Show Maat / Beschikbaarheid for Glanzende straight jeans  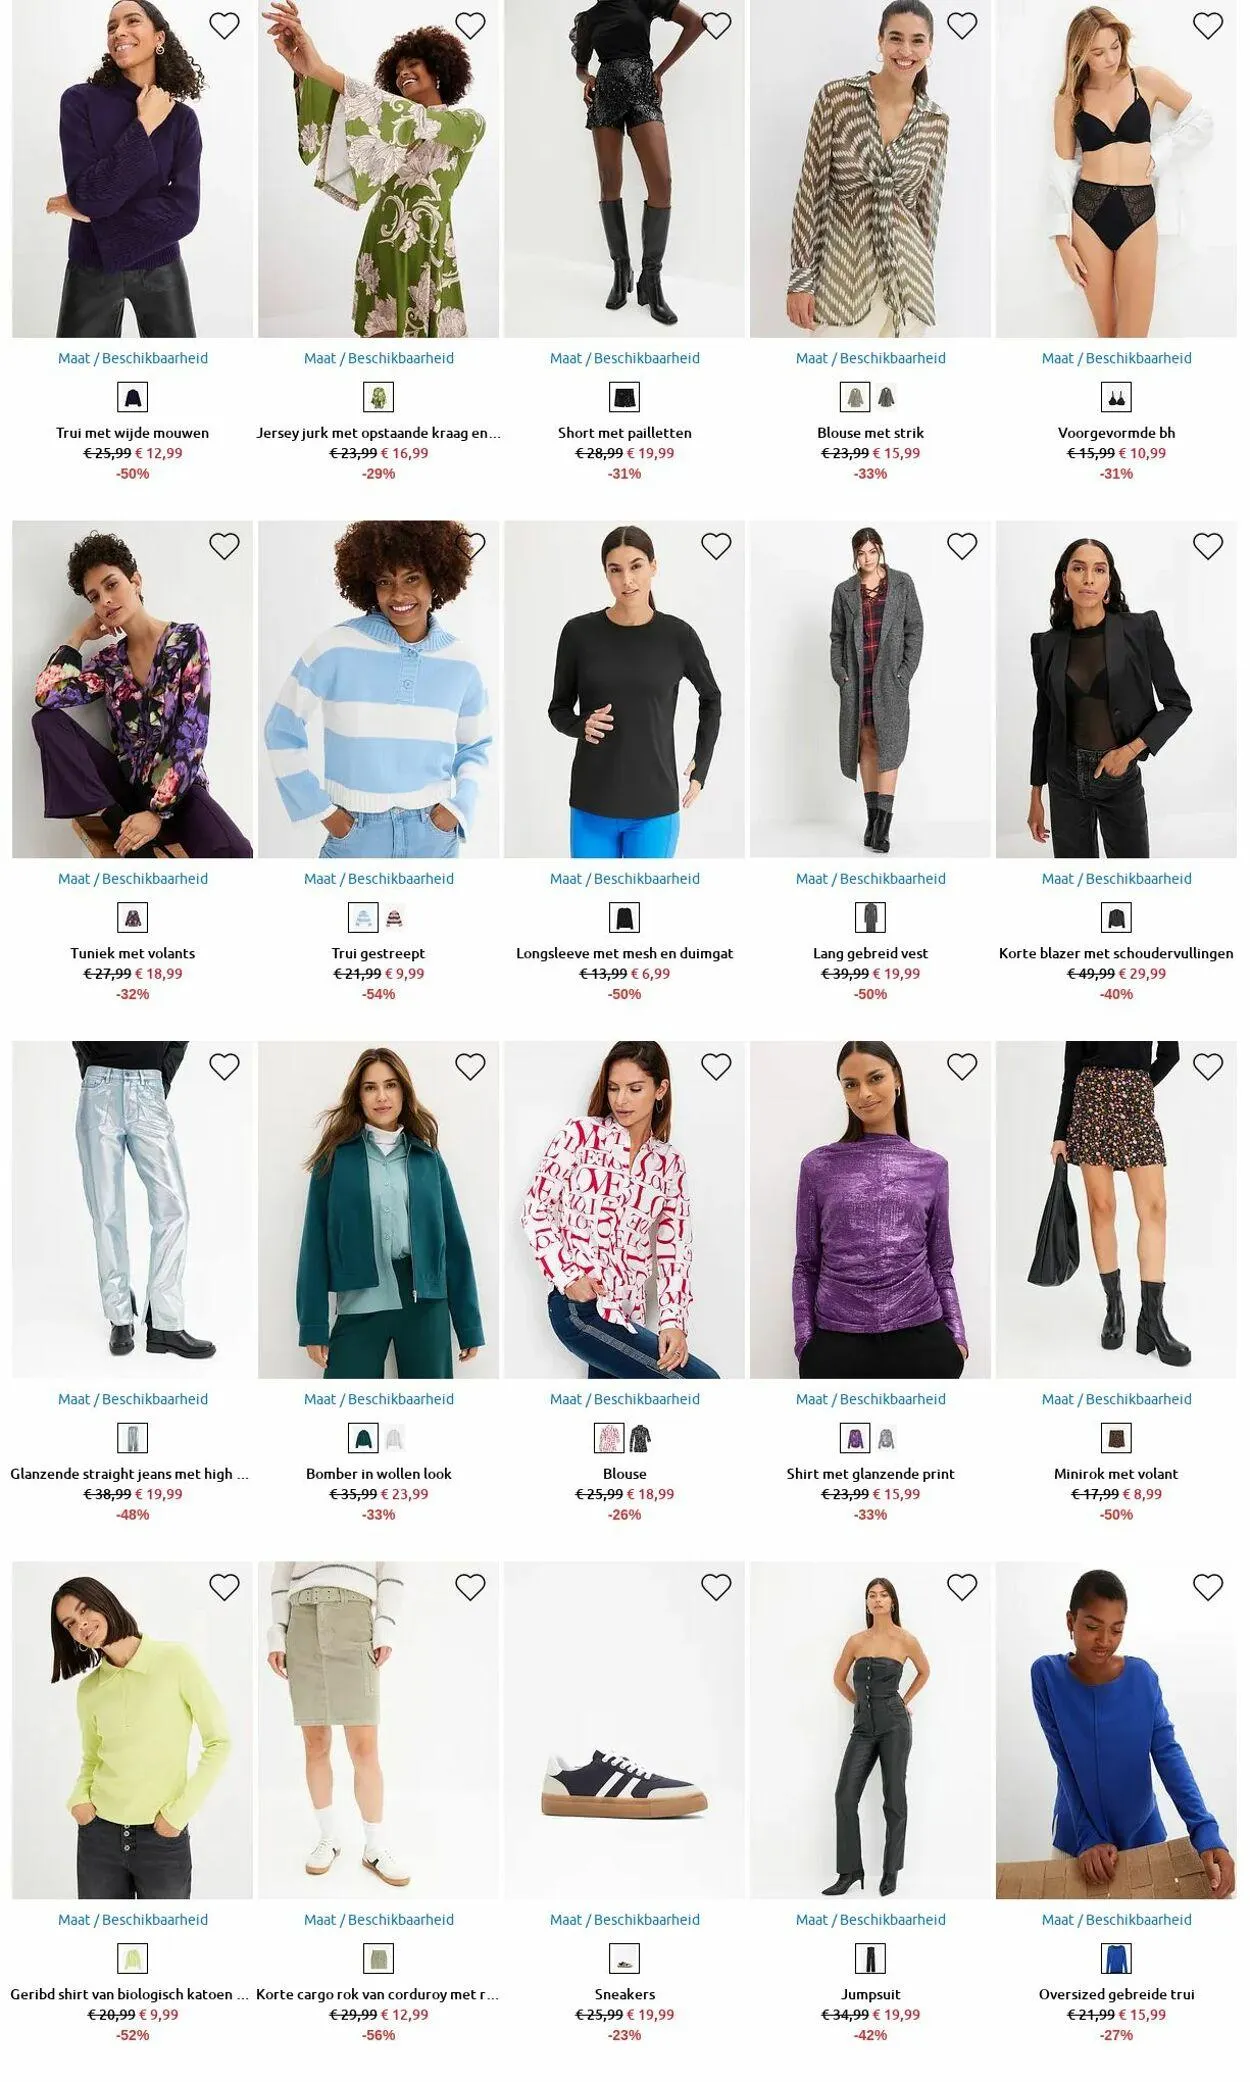pyautogui.click(x=133, y=1399)
